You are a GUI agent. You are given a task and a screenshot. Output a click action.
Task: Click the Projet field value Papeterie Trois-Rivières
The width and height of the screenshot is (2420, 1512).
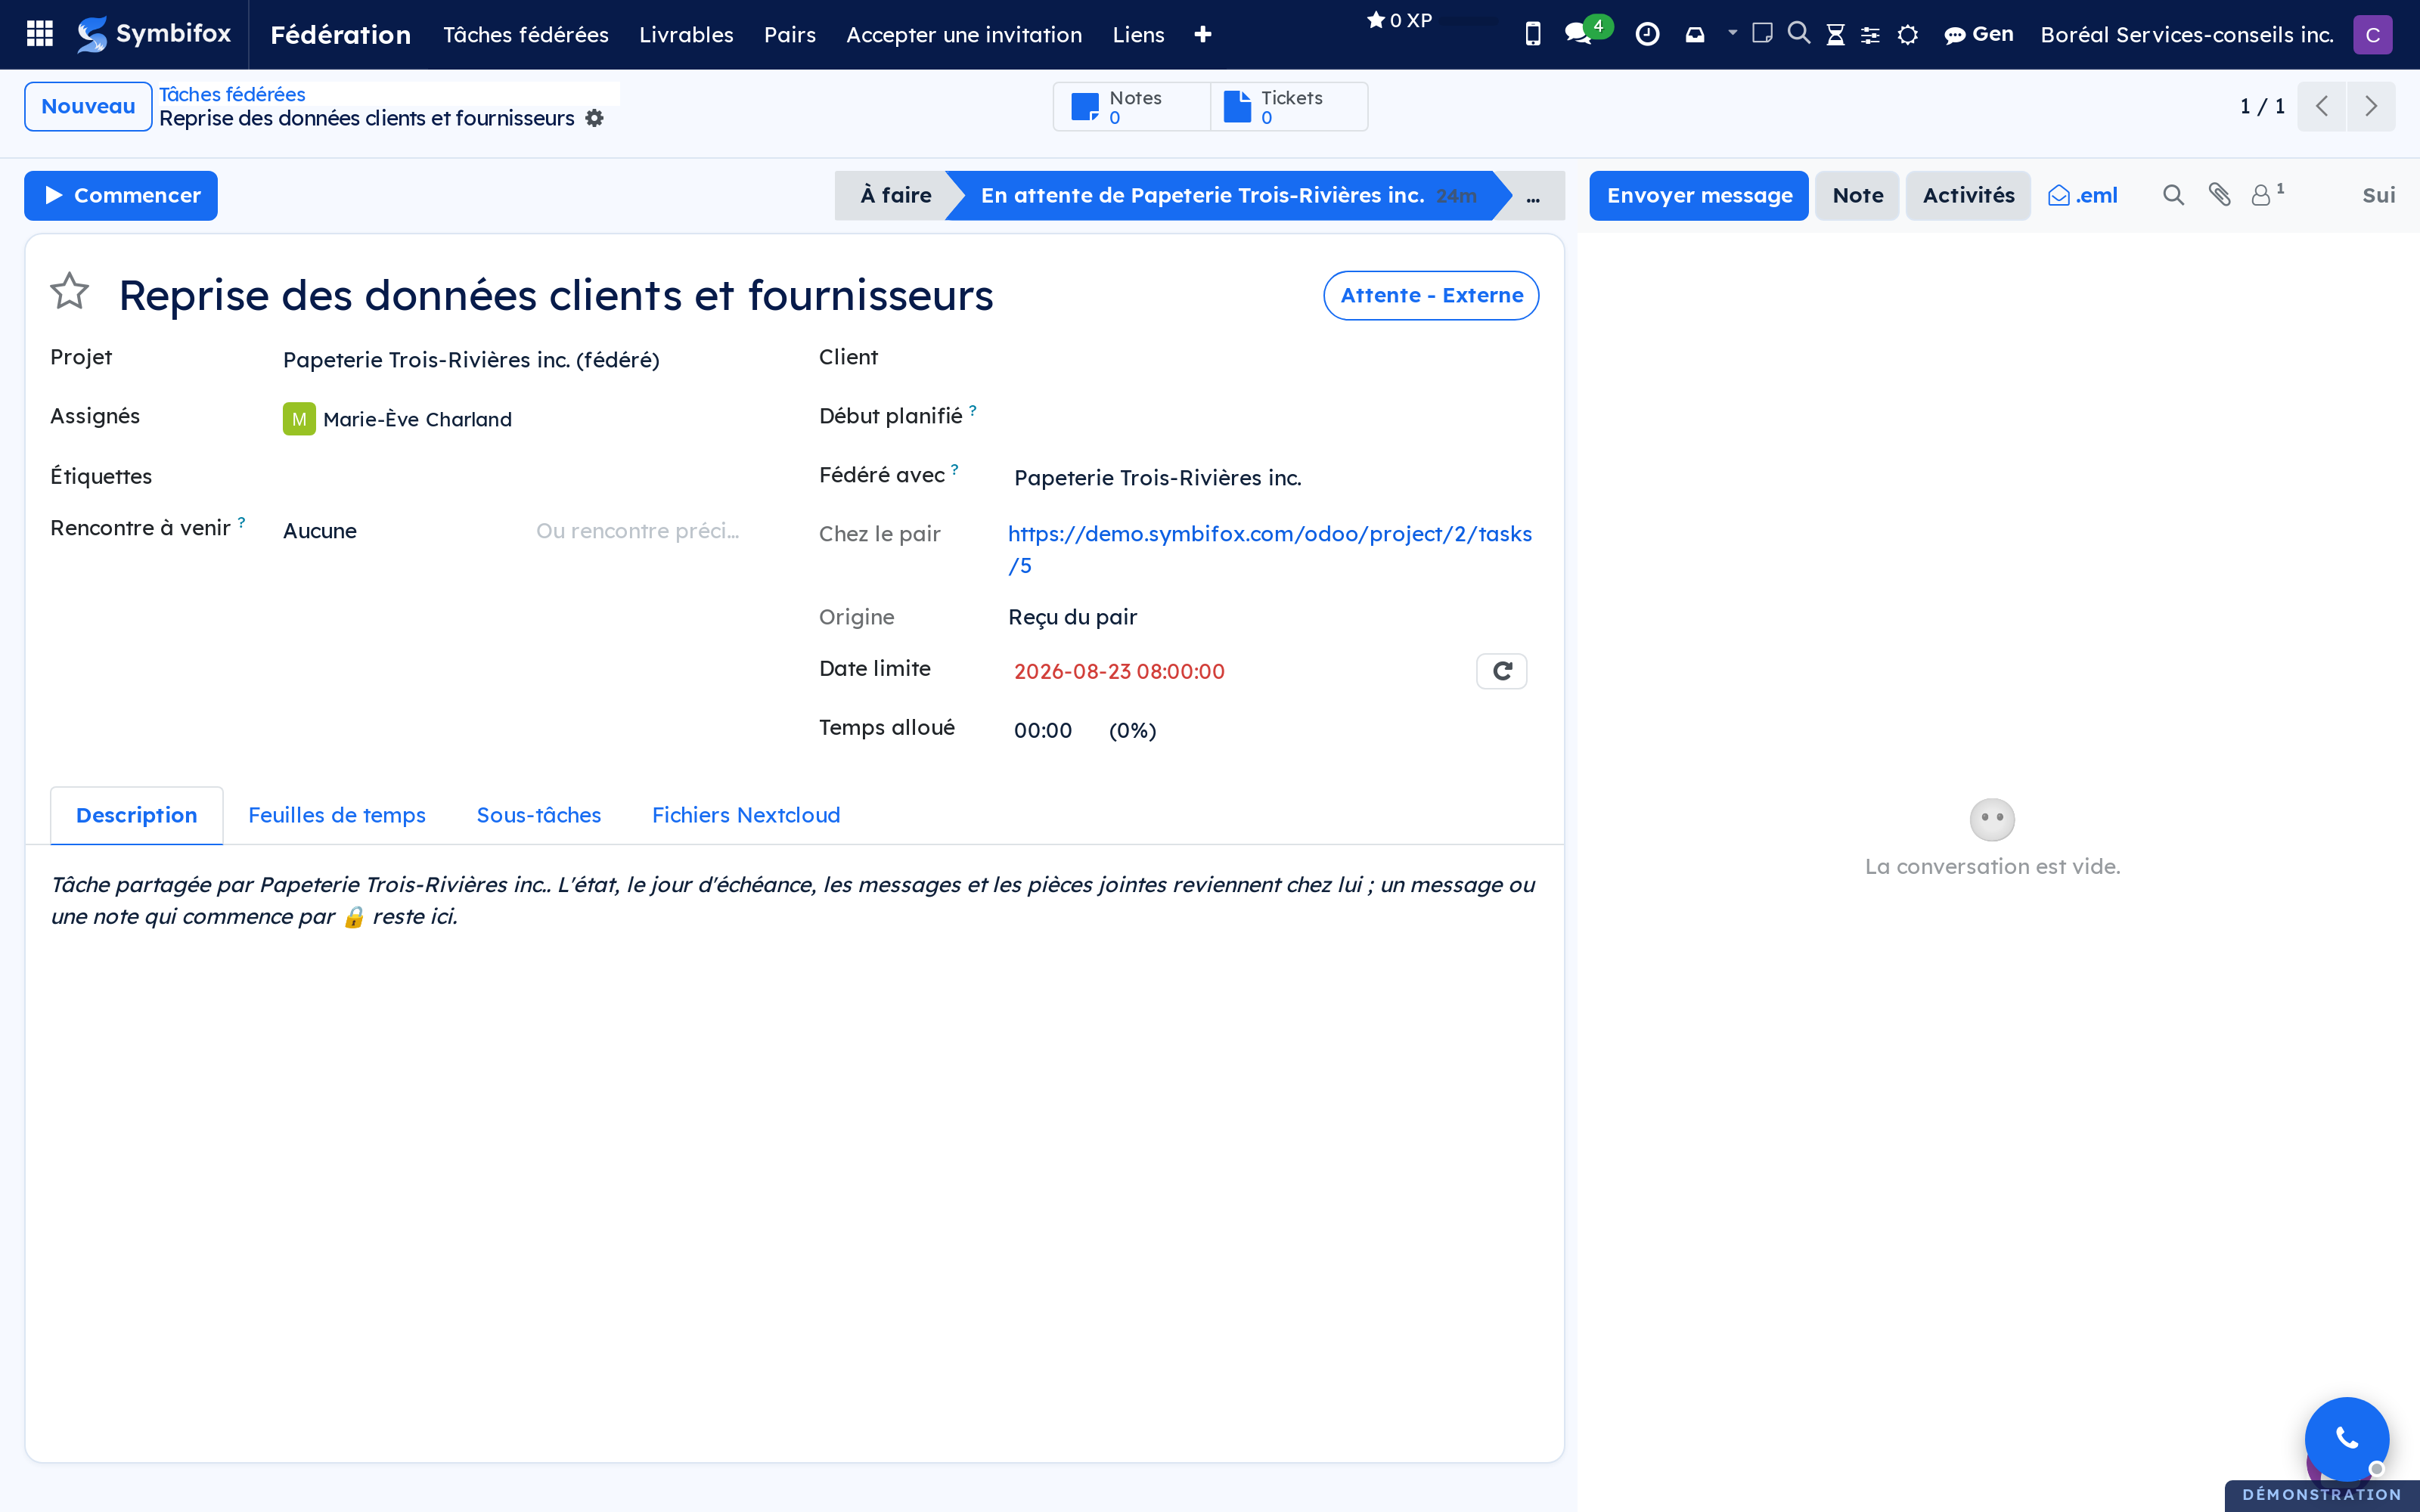471,360
